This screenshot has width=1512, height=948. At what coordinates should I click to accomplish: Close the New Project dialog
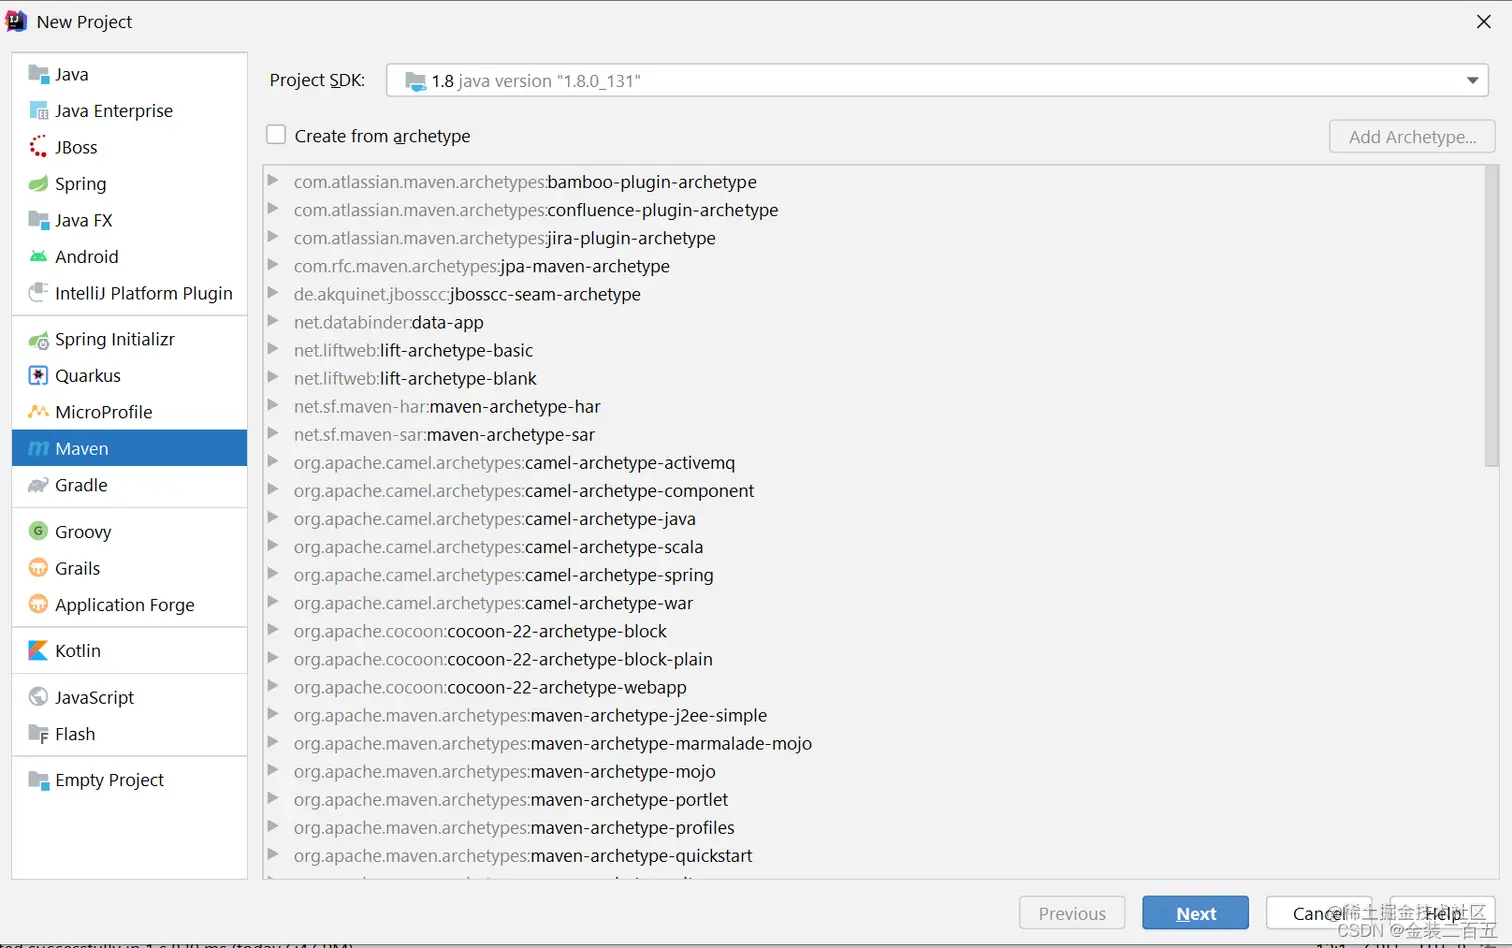coord(1484,22)
